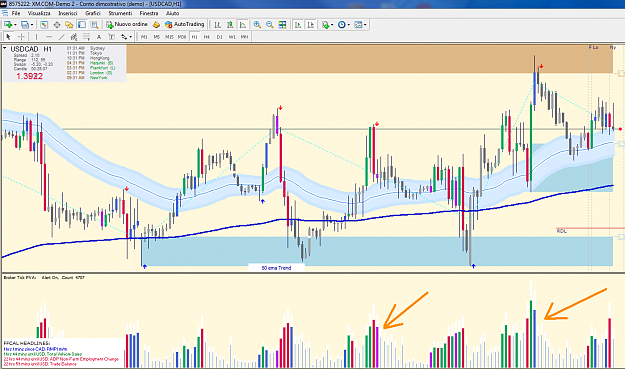Expand the templates dropdown arrow
The image size is (625, 369).
tap(365, 25)
